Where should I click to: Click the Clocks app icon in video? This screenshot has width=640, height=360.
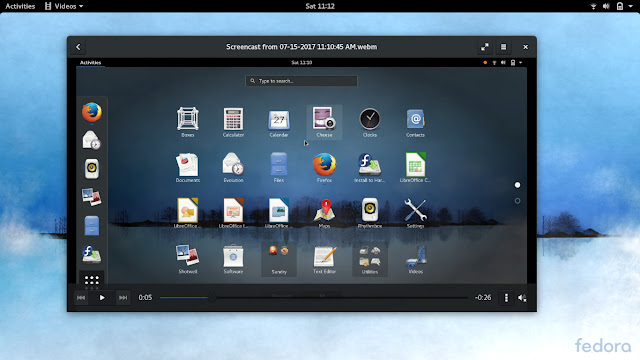point(370,122)
